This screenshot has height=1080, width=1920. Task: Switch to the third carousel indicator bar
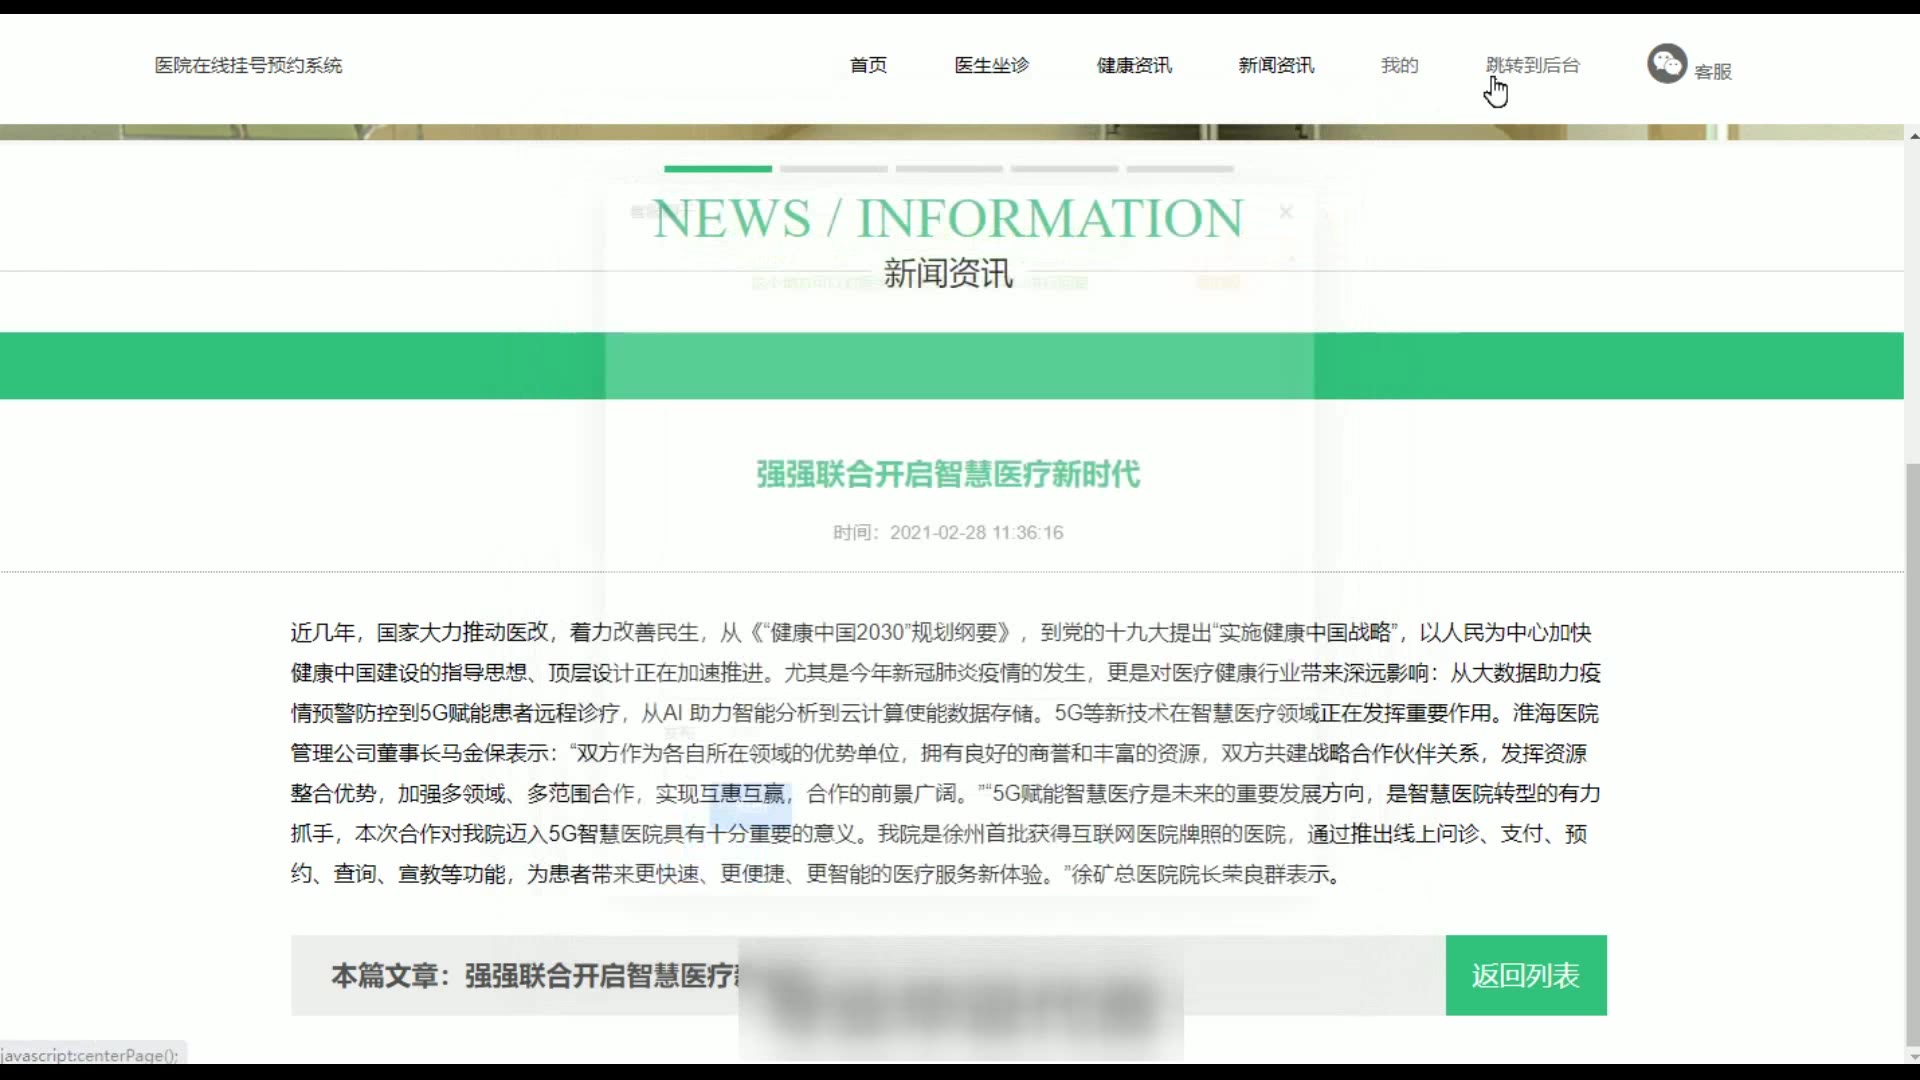(x=949, y=169)
